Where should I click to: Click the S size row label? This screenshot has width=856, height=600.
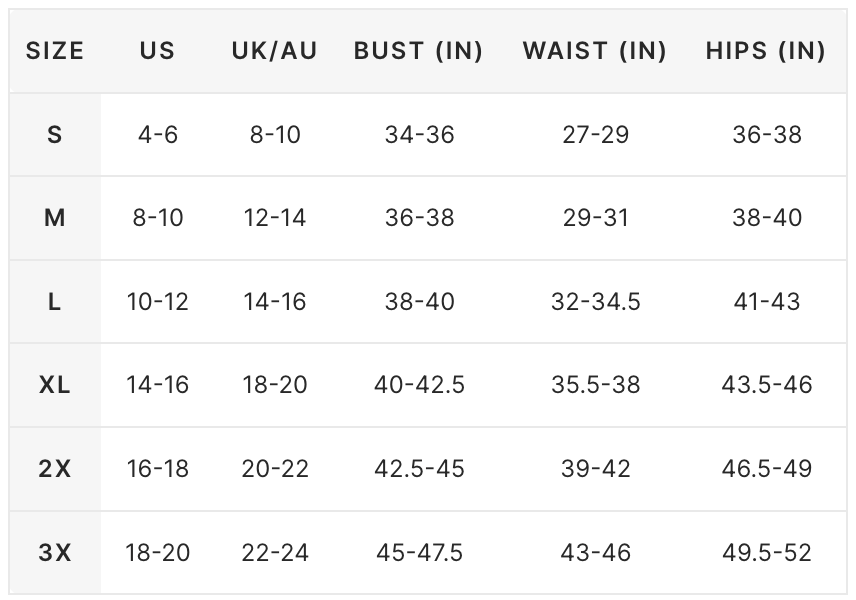pos(55,134)
